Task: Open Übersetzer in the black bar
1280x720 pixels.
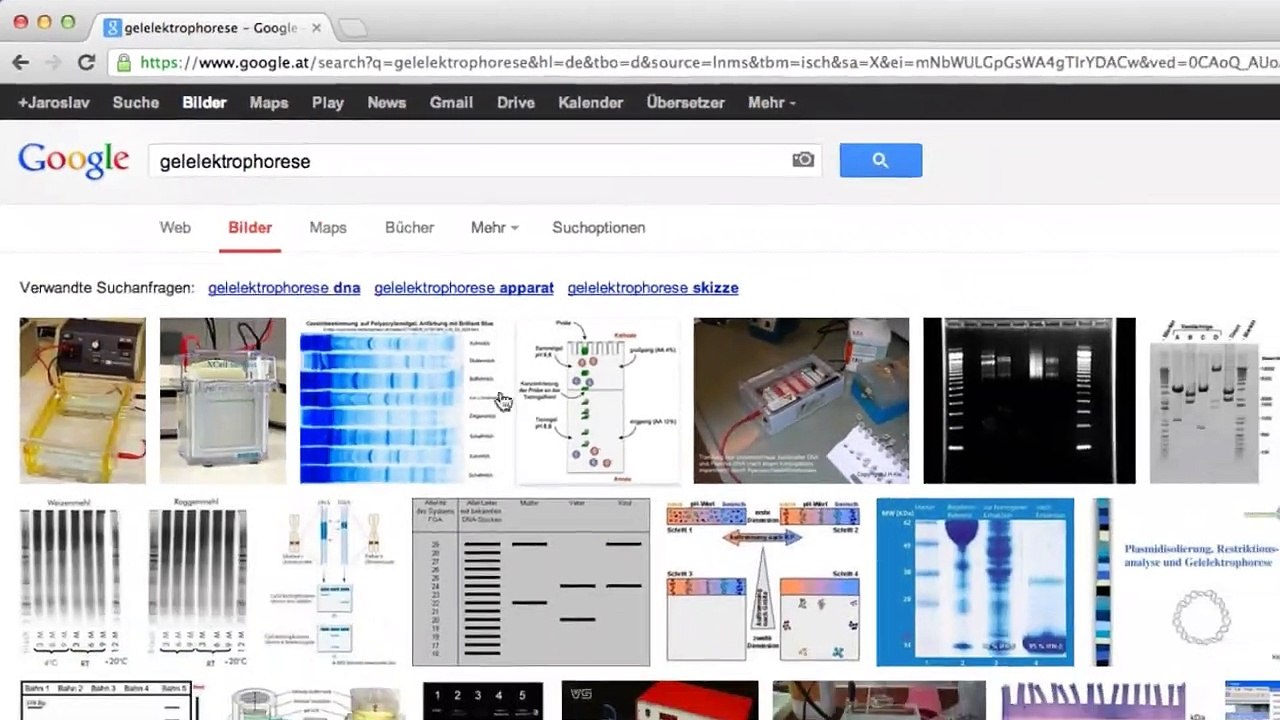Action: click(686, 102)
